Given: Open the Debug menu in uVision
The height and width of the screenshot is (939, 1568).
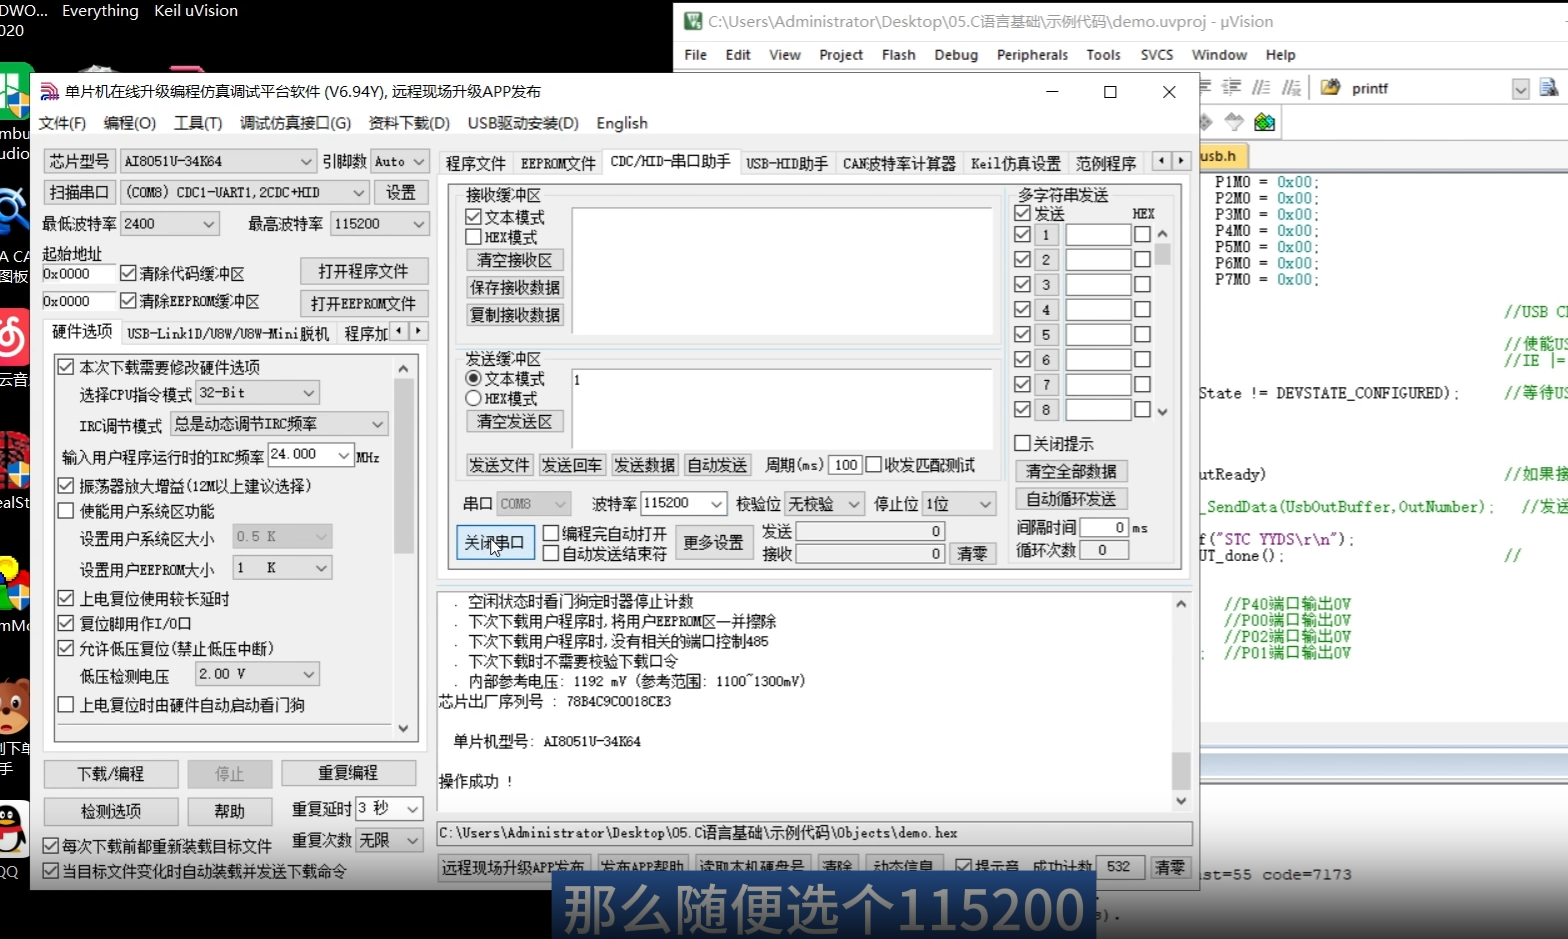Looking at the screenshot, I should pyautogui.click(x=956, y=55).
